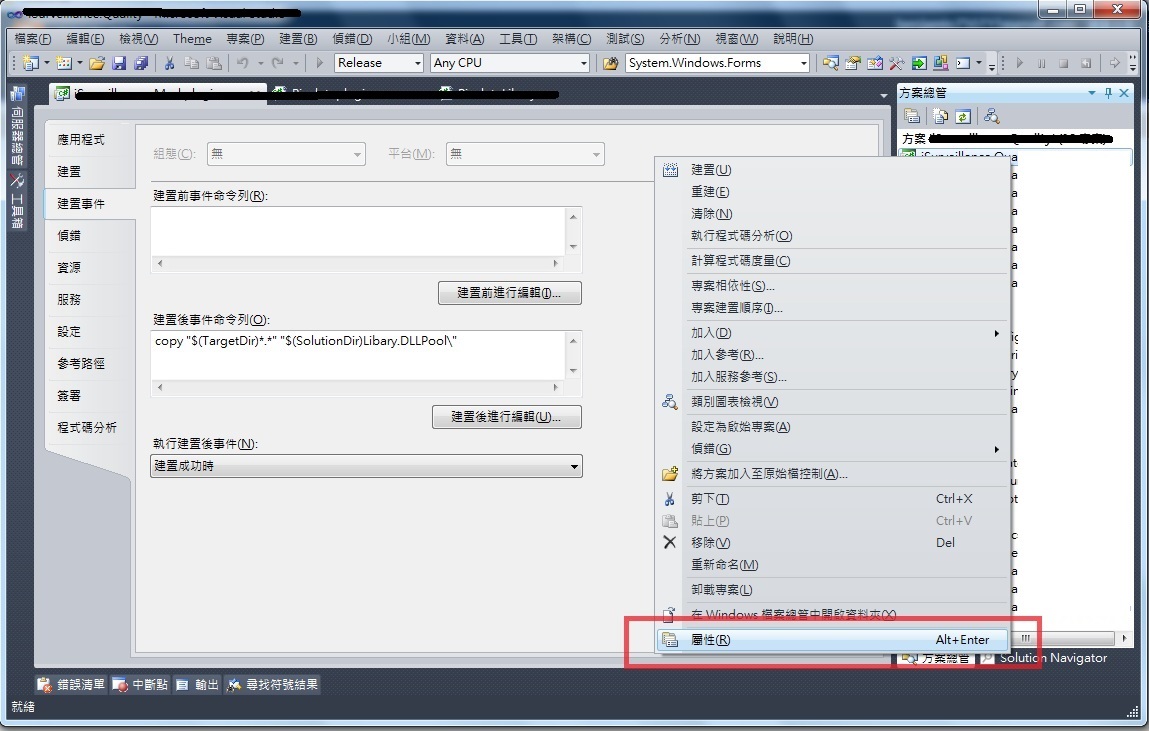
Task: Click the 建置後進行編輯(U) button
Action: point(506,417)
